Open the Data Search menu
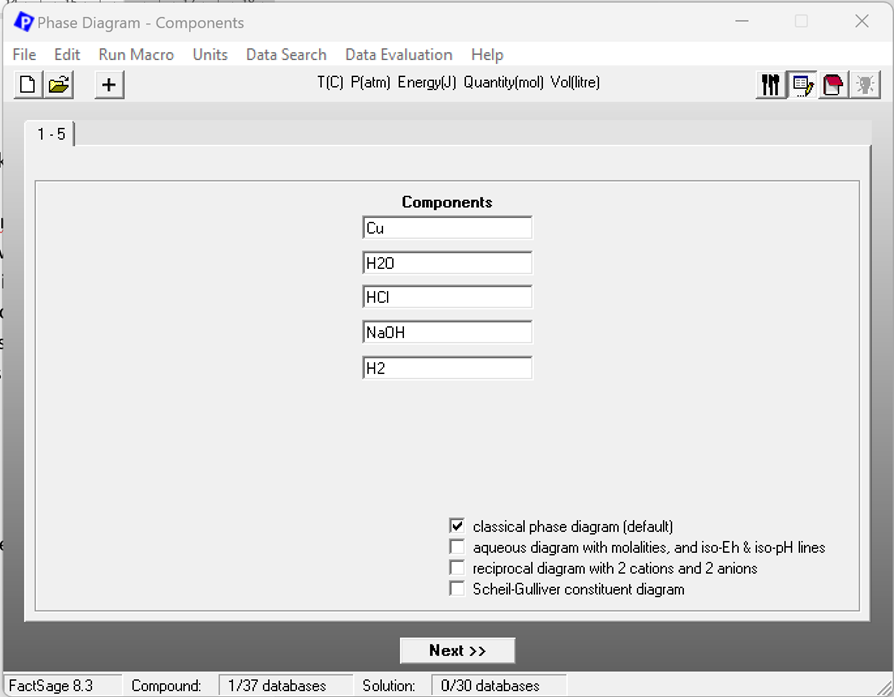This screenshot has height=697, width=894. (286, 54)
